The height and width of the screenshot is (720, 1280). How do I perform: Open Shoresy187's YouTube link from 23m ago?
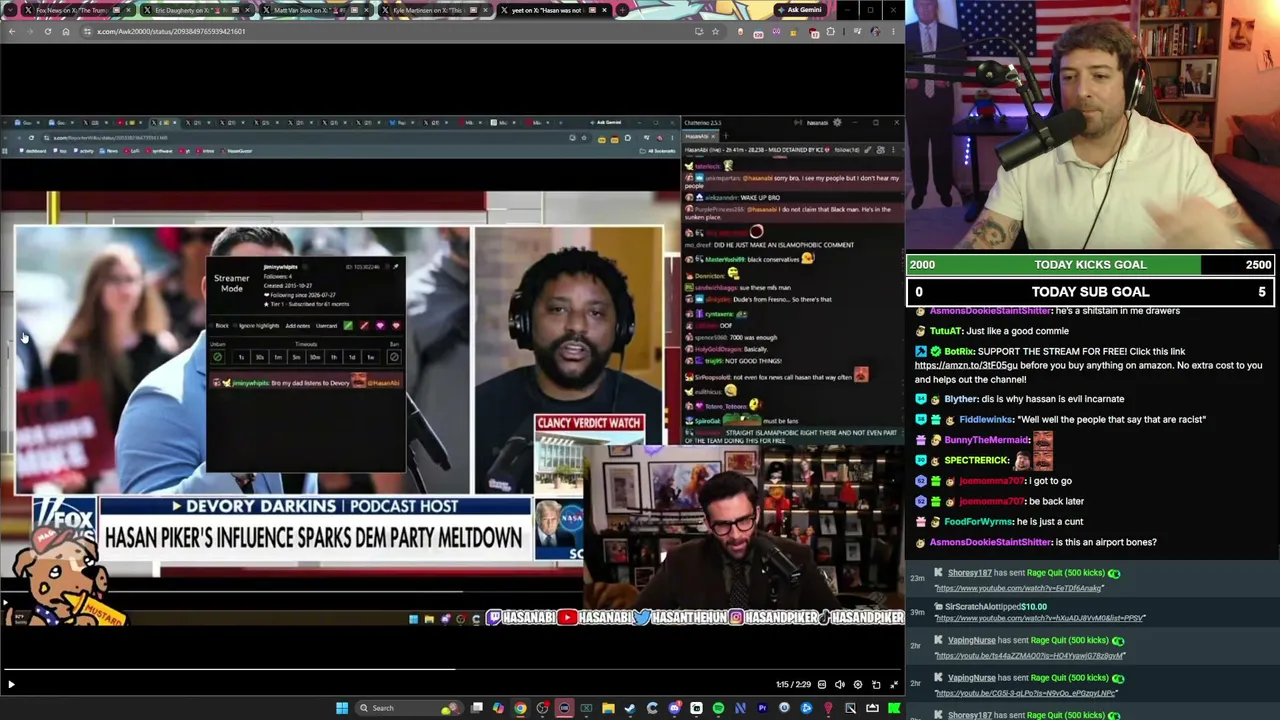click(1017, 588)
